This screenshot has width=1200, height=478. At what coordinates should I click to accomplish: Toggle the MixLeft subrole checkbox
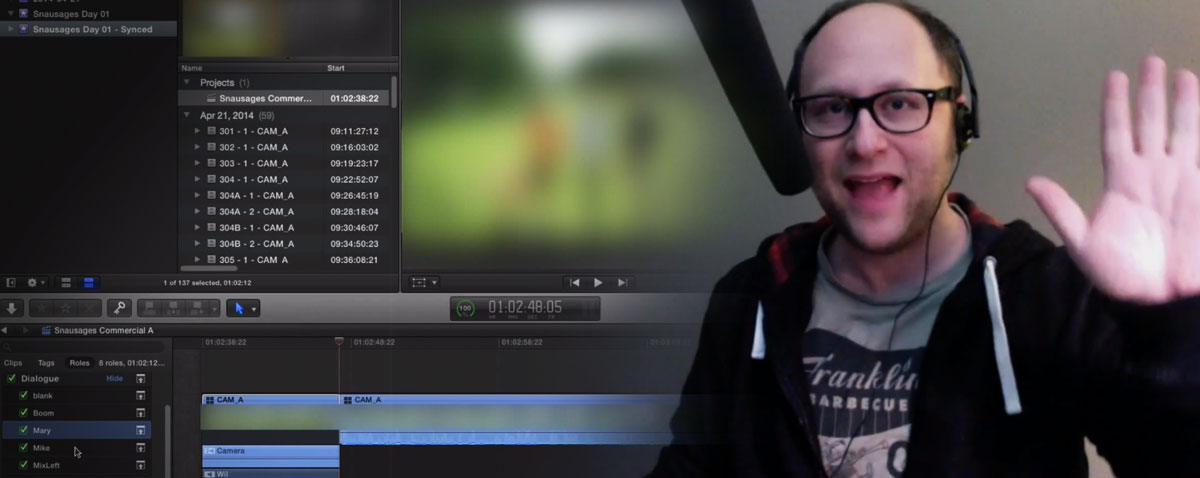24,464
